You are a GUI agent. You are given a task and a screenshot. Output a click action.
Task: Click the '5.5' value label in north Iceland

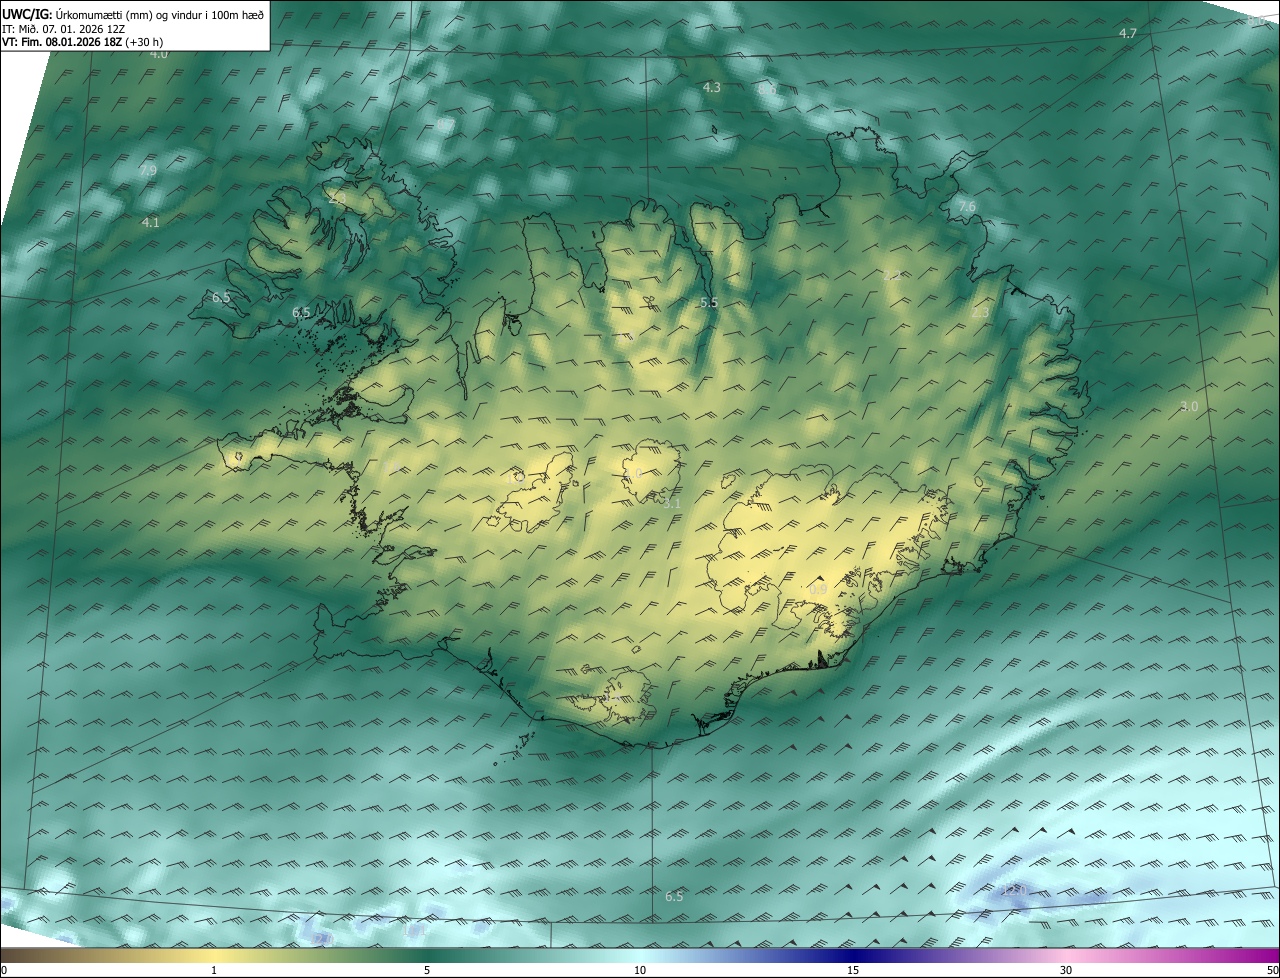tap(709, 302)
